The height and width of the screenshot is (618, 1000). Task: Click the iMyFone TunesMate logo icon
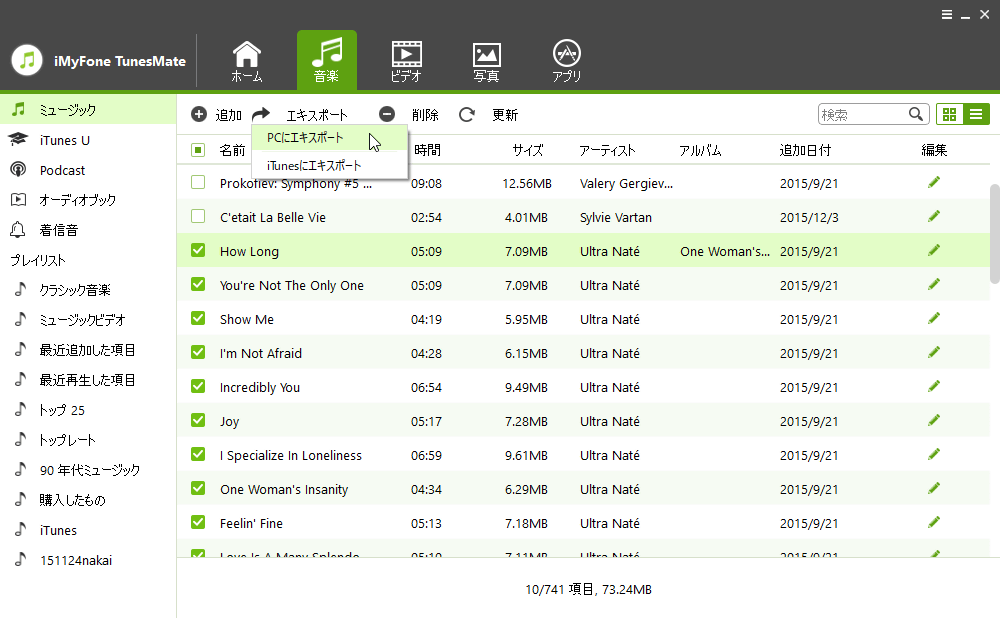[x=27, y=61]
